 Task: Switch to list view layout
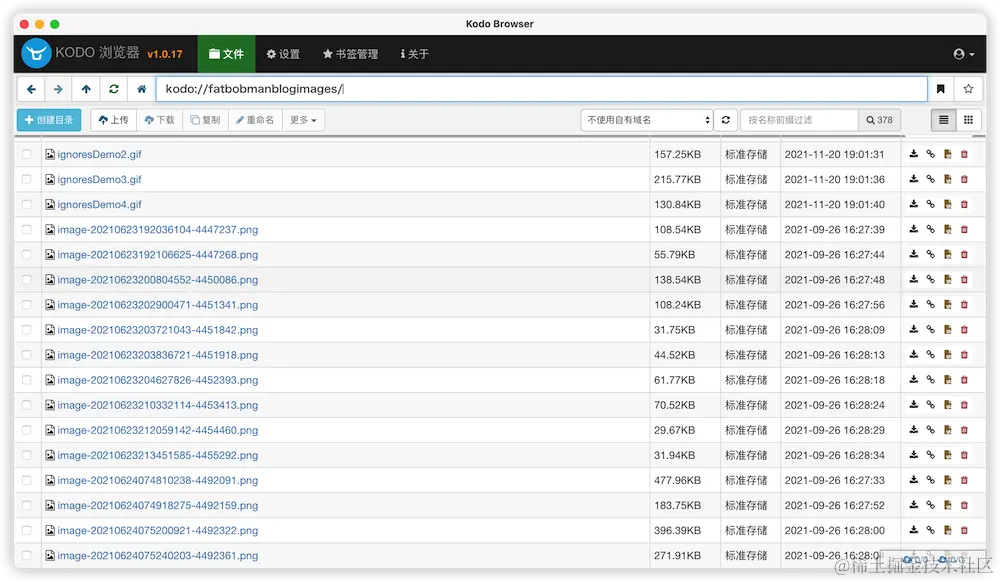click(x=944, y=120)
